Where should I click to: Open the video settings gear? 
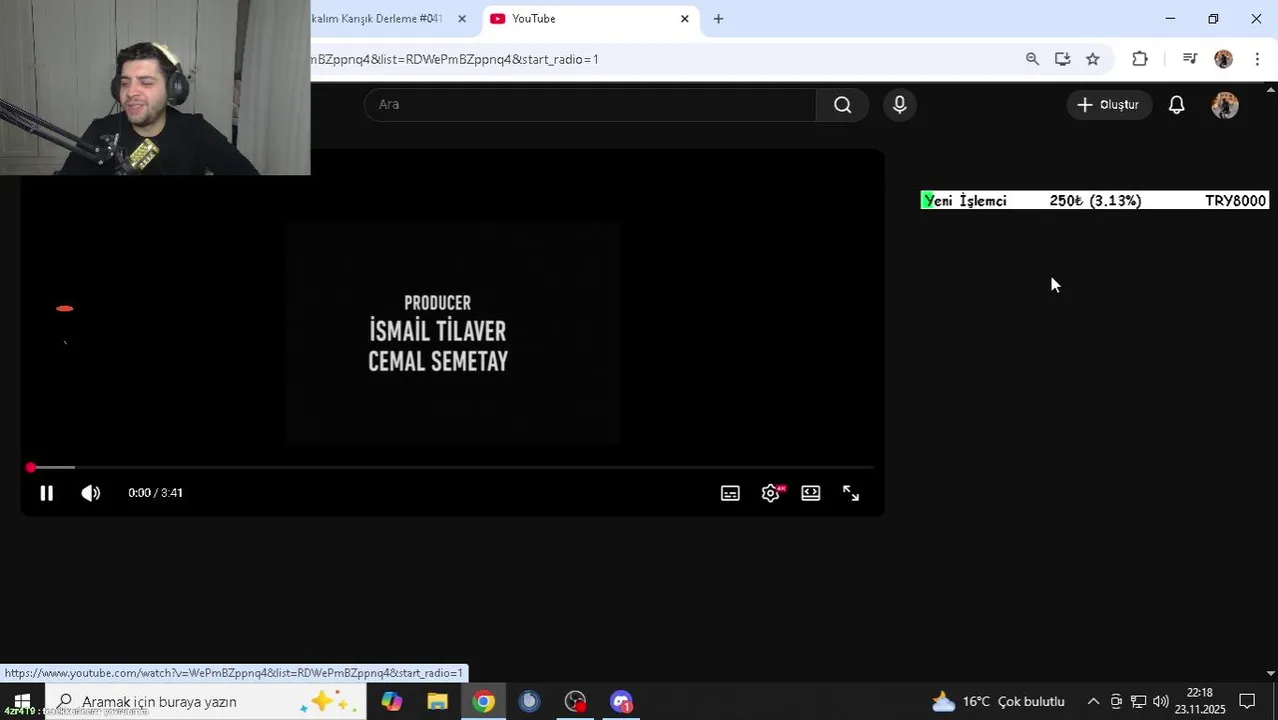(771, 493)
